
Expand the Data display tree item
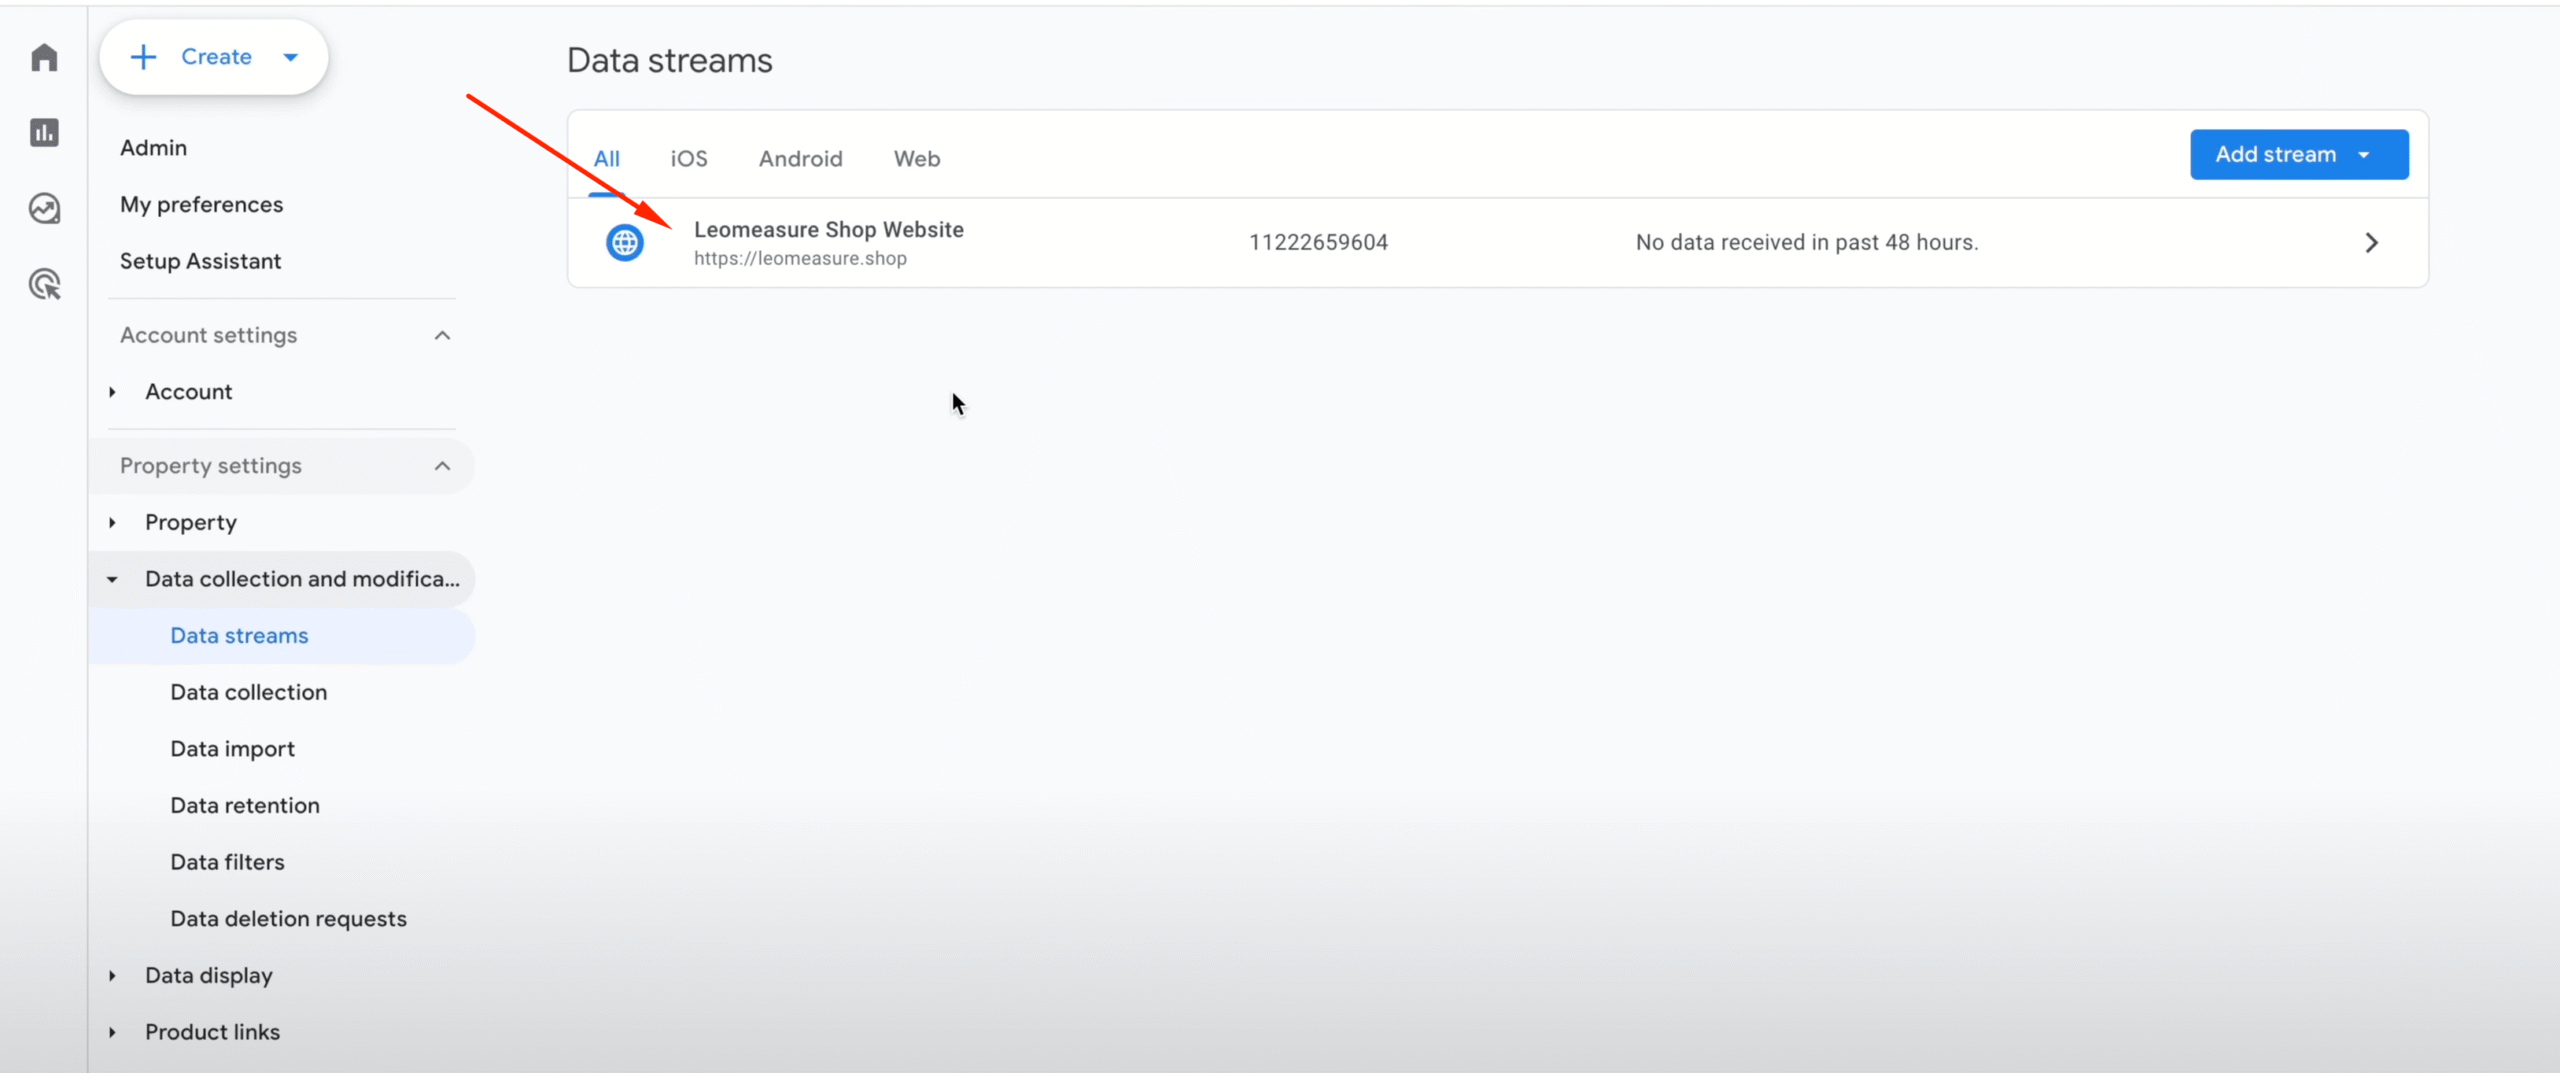click(113, 976)
